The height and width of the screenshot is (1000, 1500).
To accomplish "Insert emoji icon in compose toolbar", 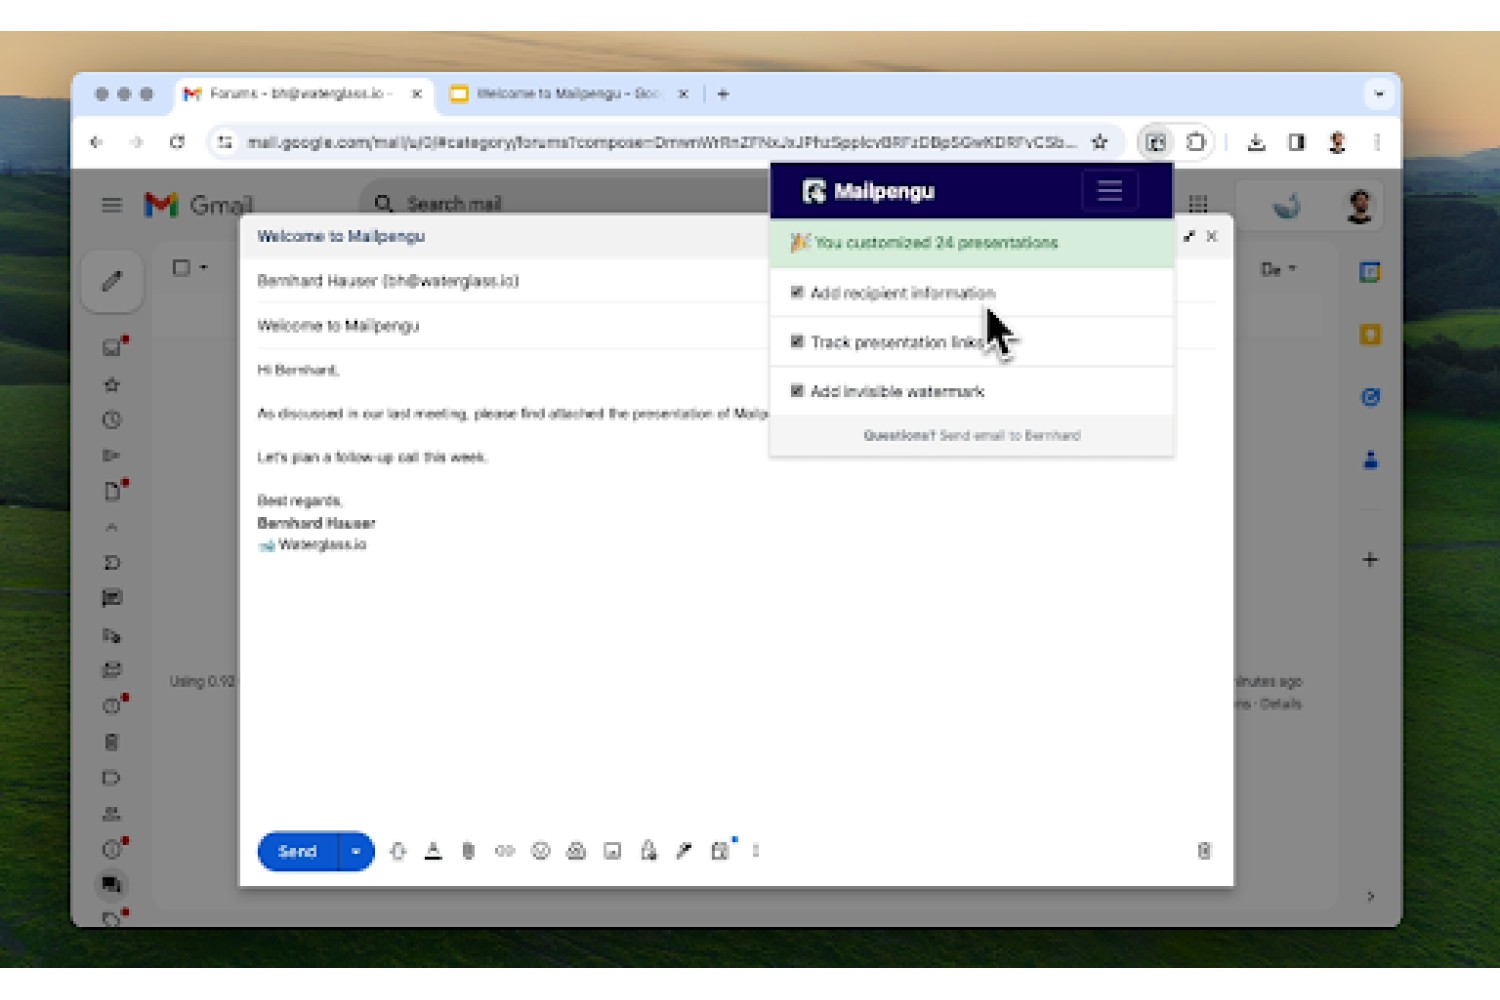I will 540,851.
